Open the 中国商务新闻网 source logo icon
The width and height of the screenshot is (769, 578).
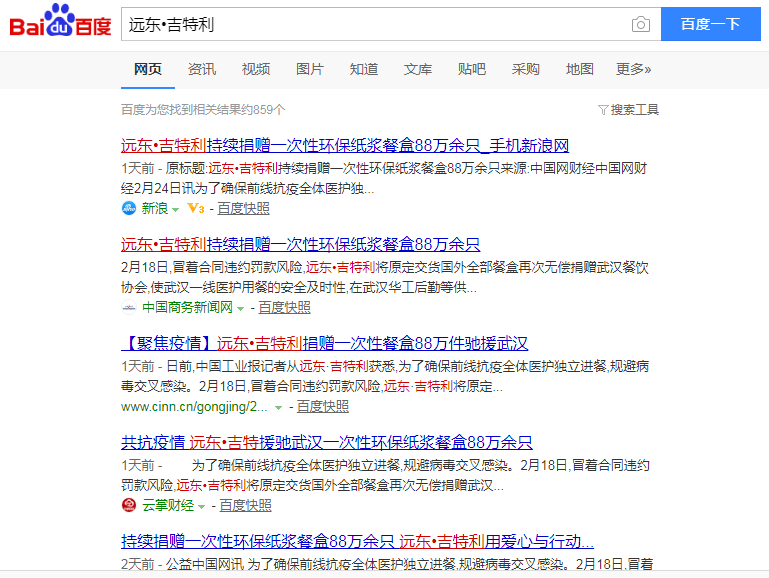pyautogui.click(x=128, y=307)
